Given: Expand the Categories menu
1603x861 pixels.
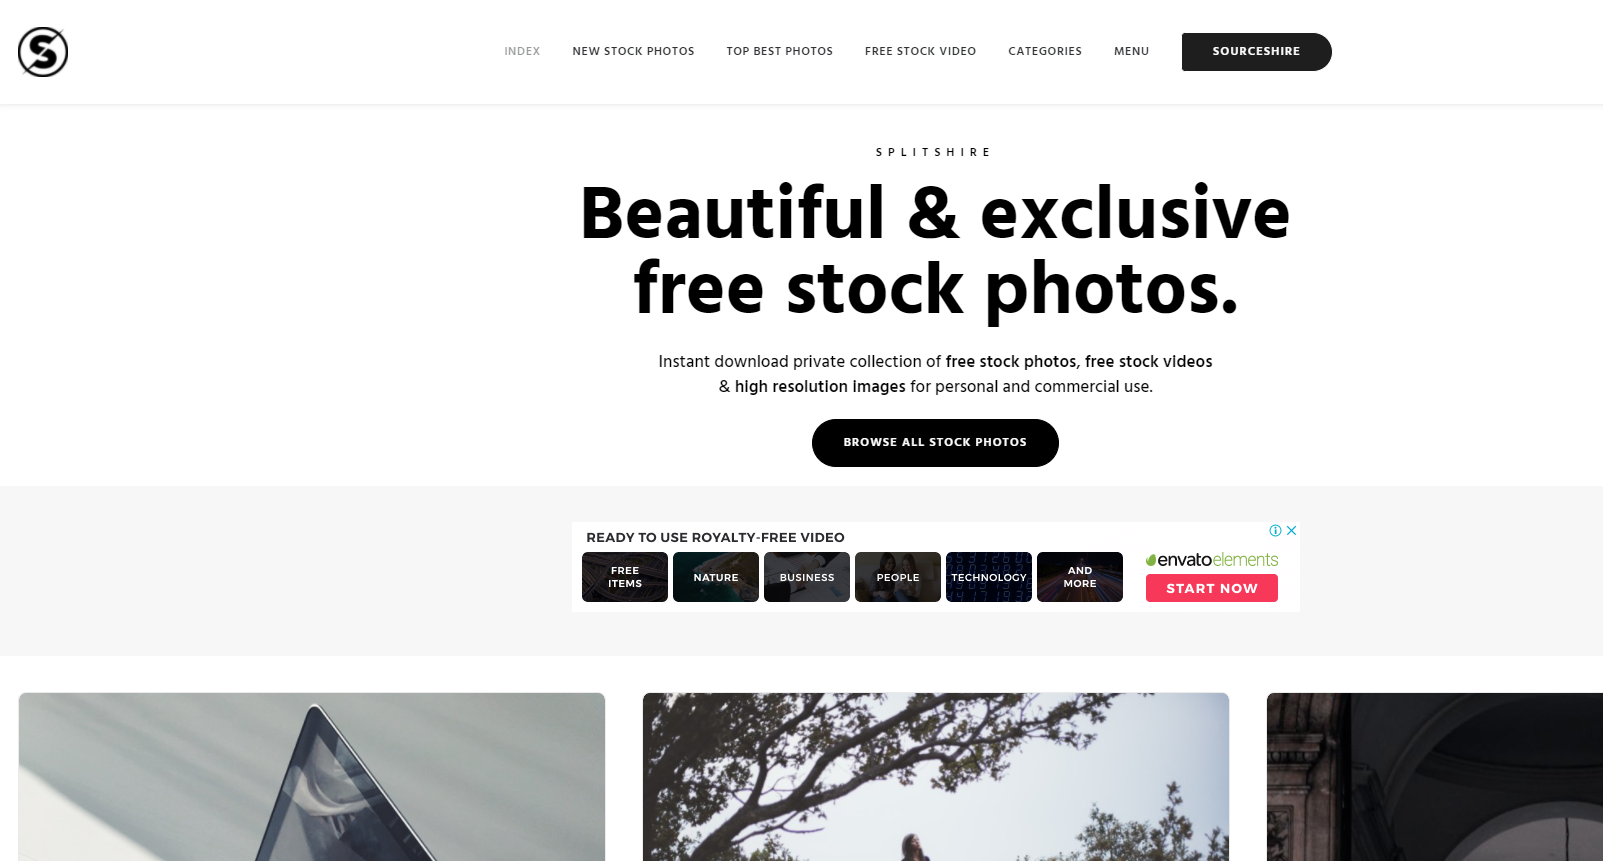Looking at the screenshot, I should point(1045,51).
